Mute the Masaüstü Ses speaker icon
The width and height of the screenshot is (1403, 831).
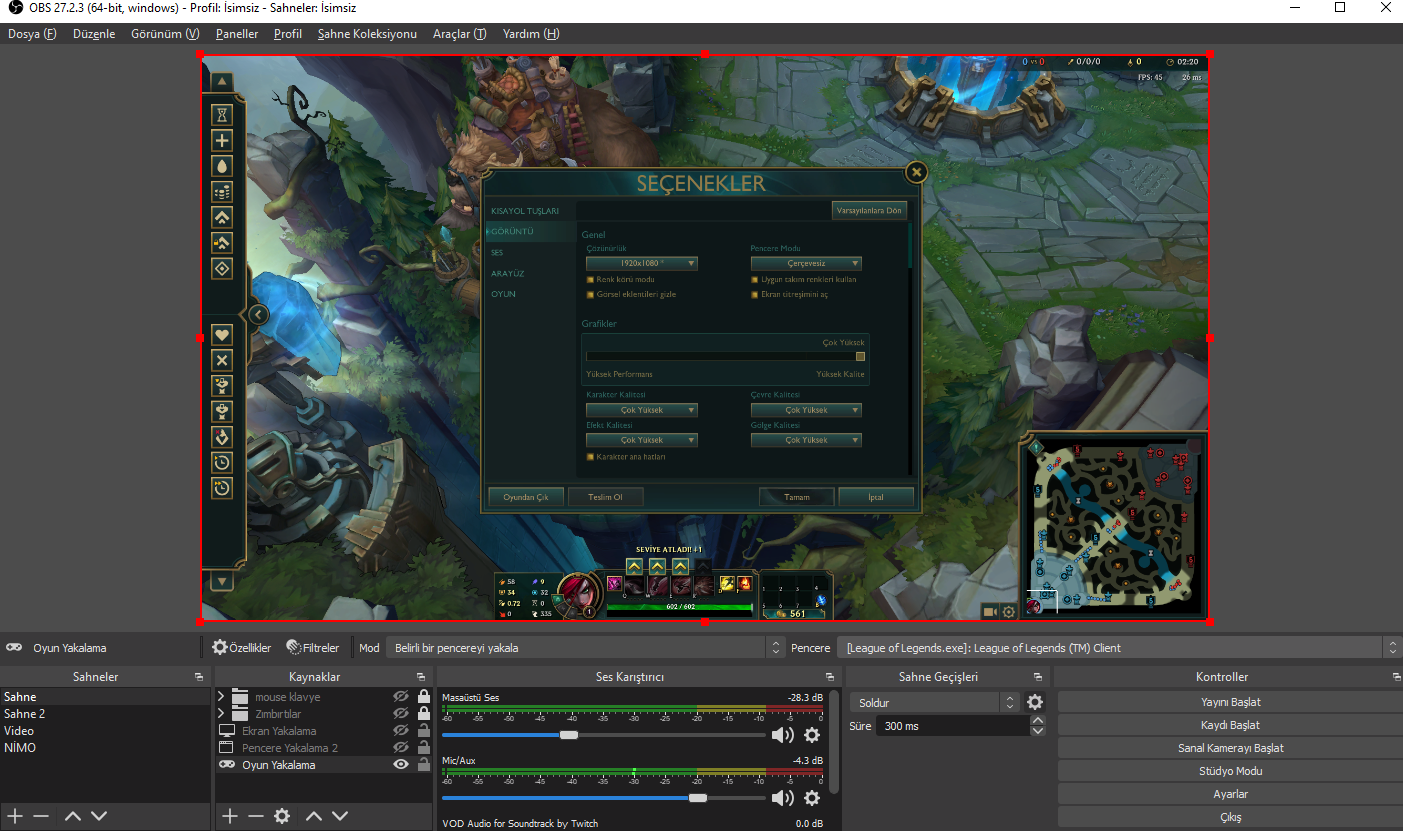coord(782,736)
